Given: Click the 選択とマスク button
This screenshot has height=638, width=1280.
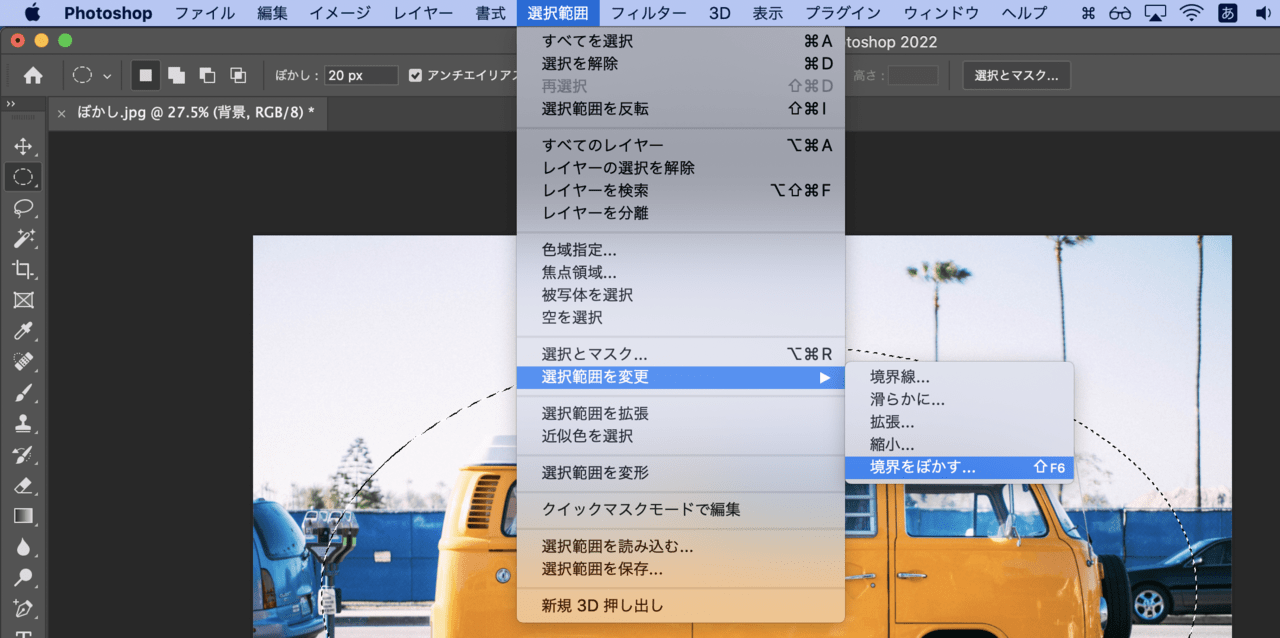Looking at the screenshot, I should [1016, 75].
